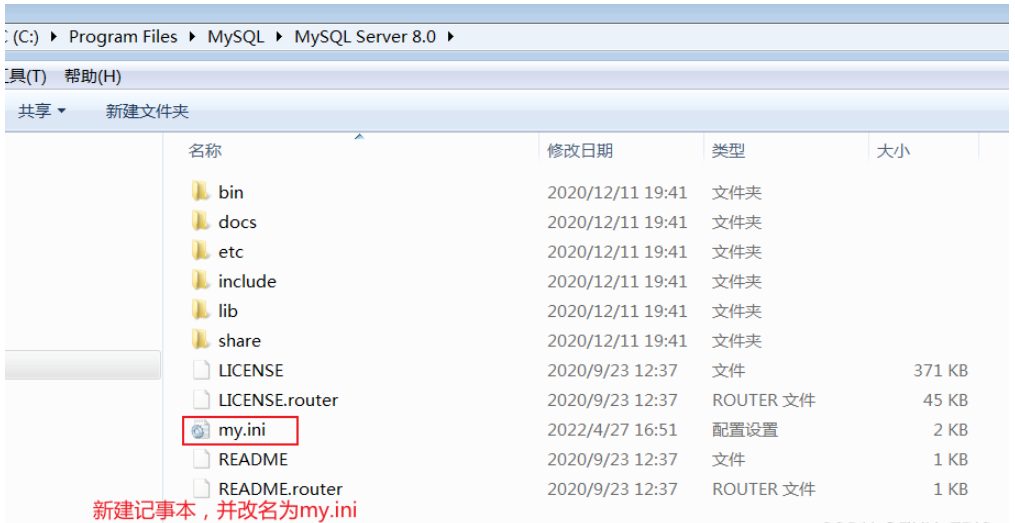Viewport: 1015px width, 523px height.
Task: Click the LICENSE.router file icon
Action: [x=201, y=400]
